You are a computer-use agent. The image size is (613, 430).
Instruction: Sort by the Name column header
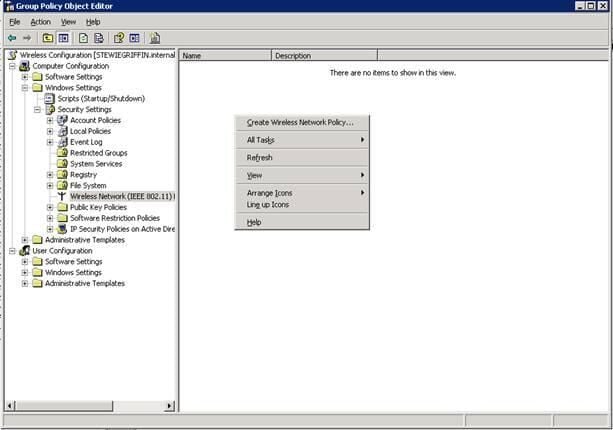click(x=225, y=56)
